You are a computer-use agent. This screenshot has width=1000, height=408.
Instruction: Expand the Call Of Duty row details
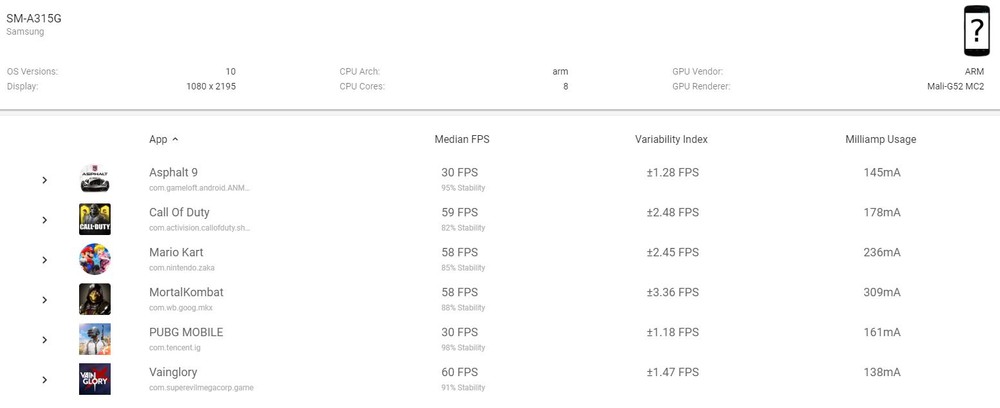pos(45,220)
